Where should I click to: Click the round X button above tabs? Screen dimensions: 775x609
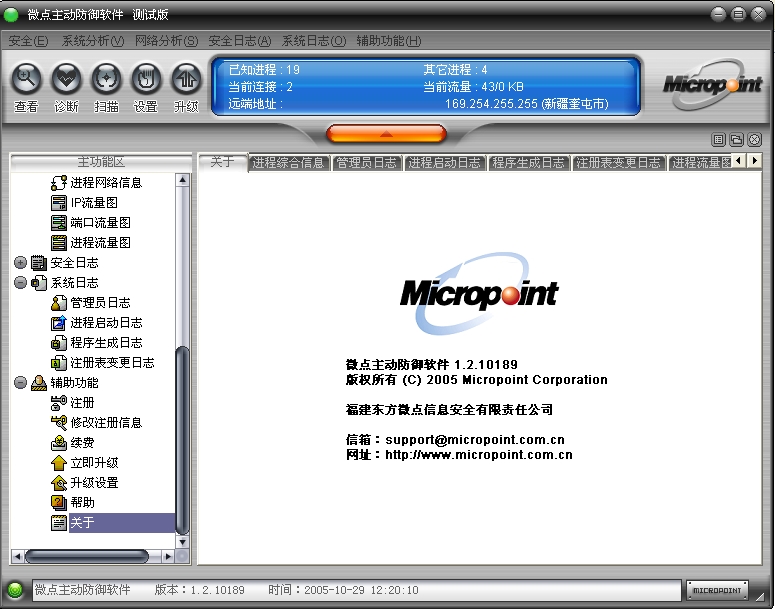click(x=755, y=140)
